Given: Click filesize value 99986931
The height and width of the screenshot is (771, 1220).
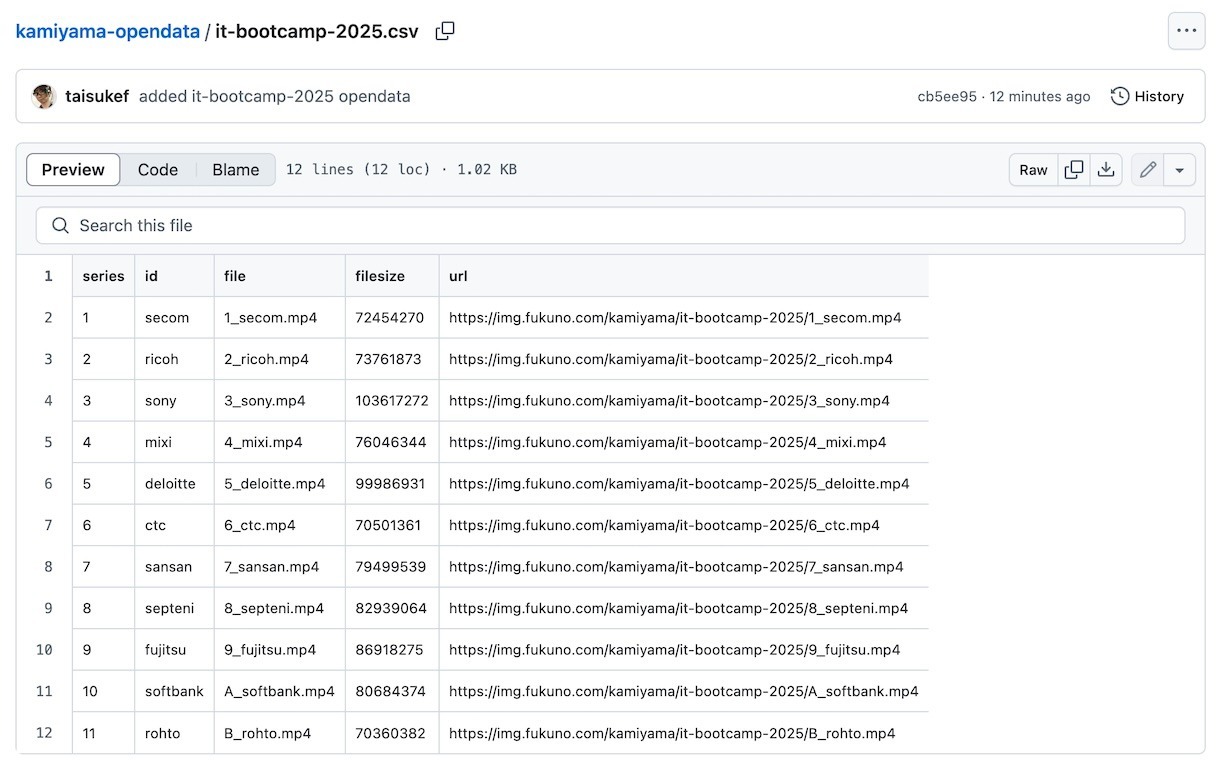Looking at the screenshot, I should (390, 484).
